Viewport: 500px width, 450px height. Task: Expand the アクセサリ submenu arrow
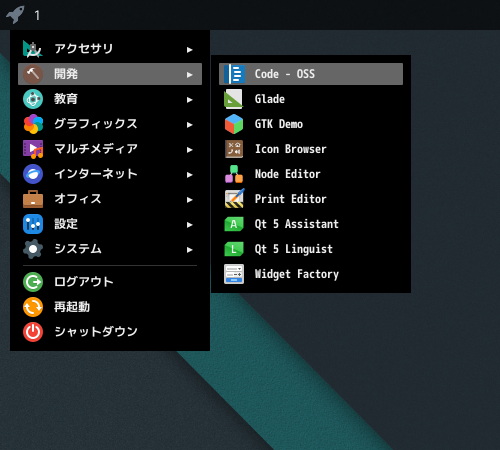pyautogui.click(x=190, y=50)
